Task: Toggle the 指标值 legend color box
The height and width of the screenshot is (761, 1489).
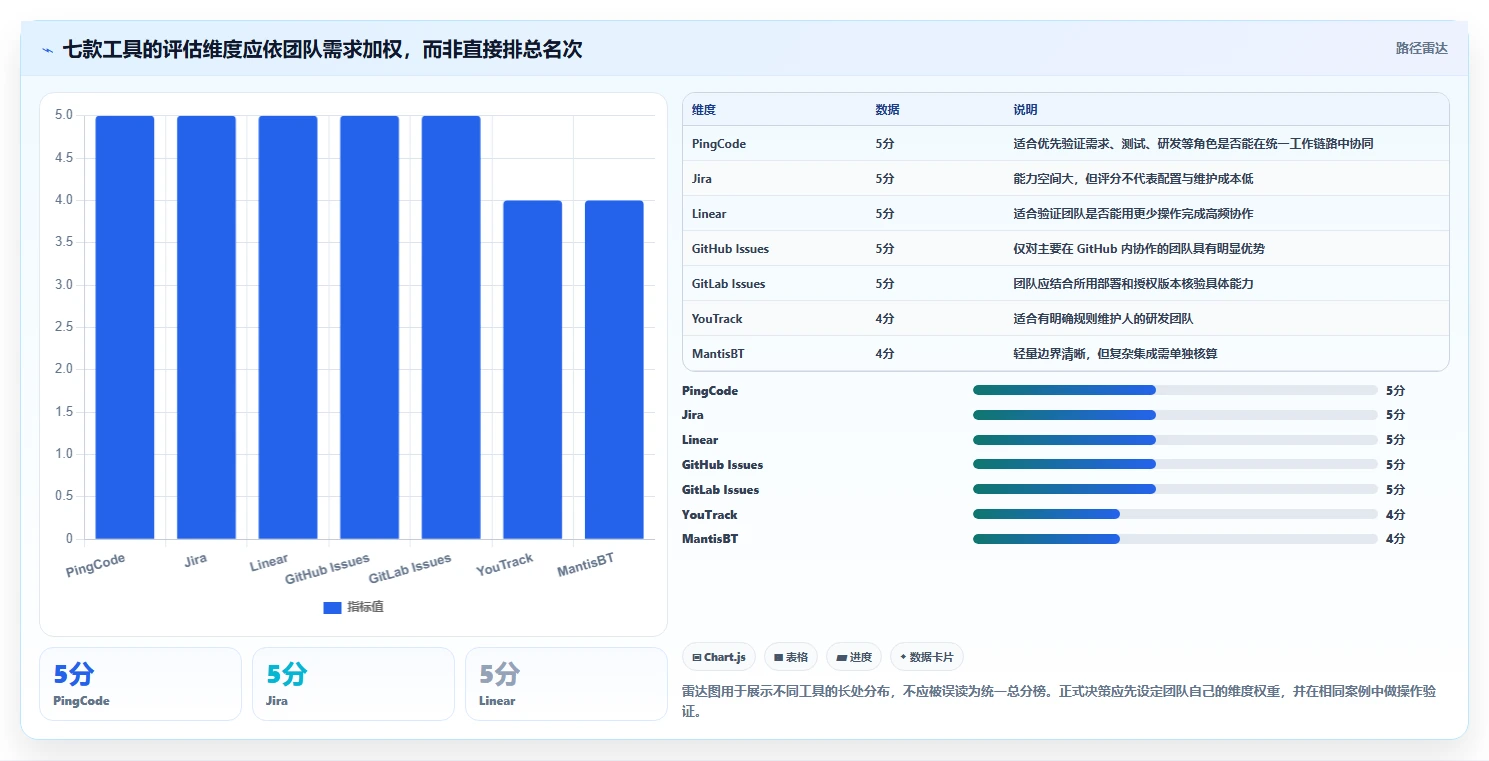Action: pos(332,607)
